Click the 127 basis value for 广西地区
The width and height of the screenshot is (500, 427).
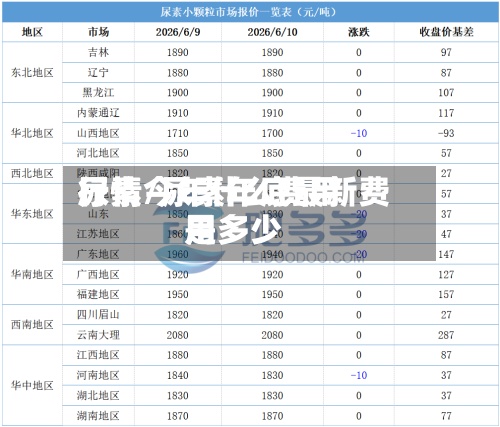pos(446,275)
